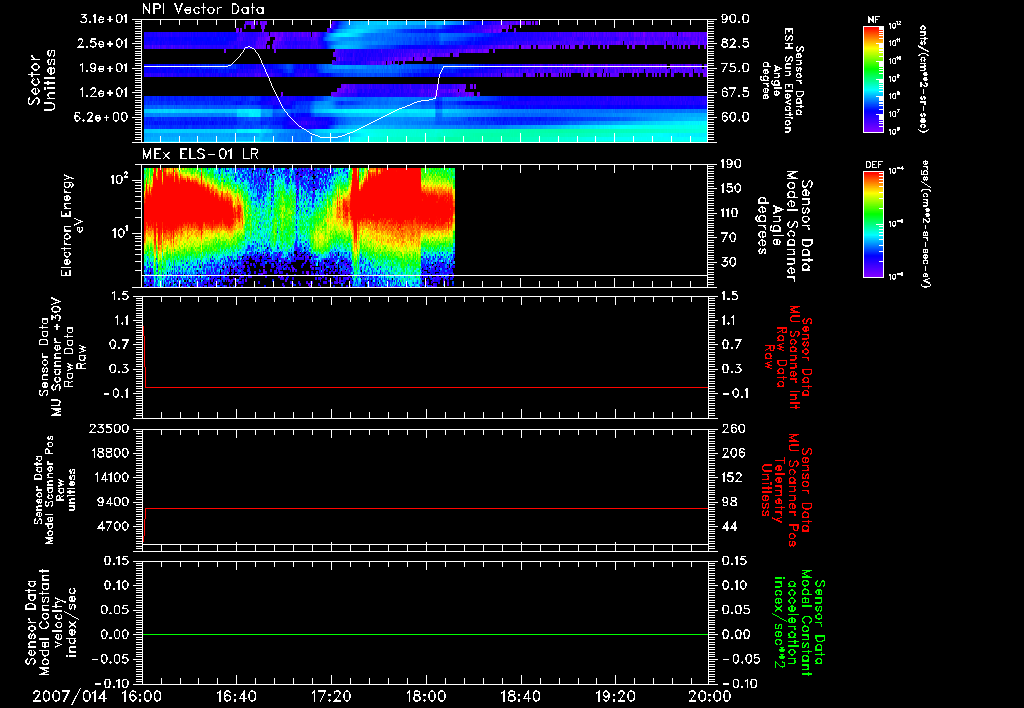Click the green zero velocity line

click(x=425, y=634)
